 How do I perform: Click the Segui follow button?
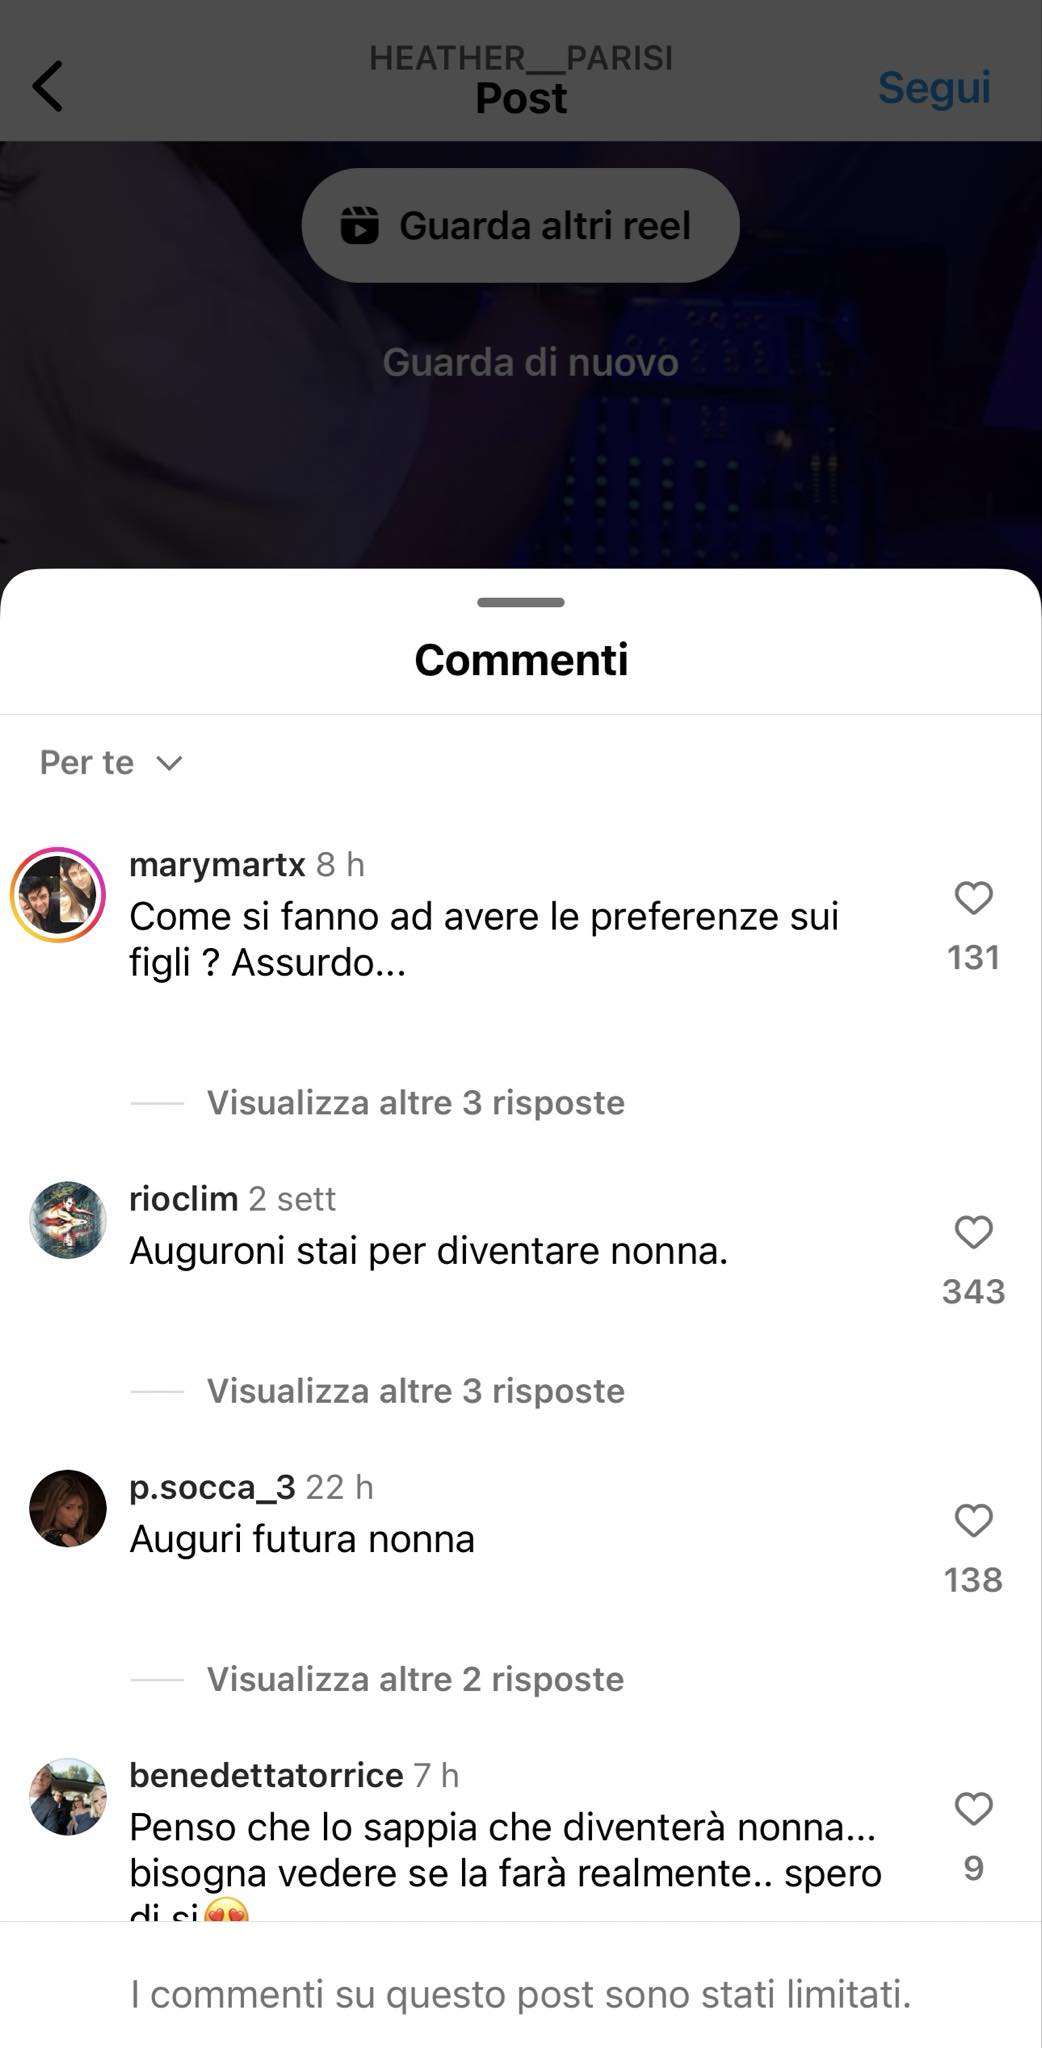[934, 87]
